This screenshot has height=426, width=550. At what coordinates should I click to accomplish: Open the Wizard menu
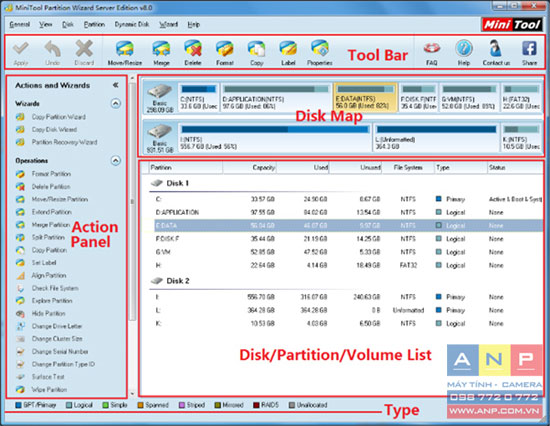pos(168,24)
